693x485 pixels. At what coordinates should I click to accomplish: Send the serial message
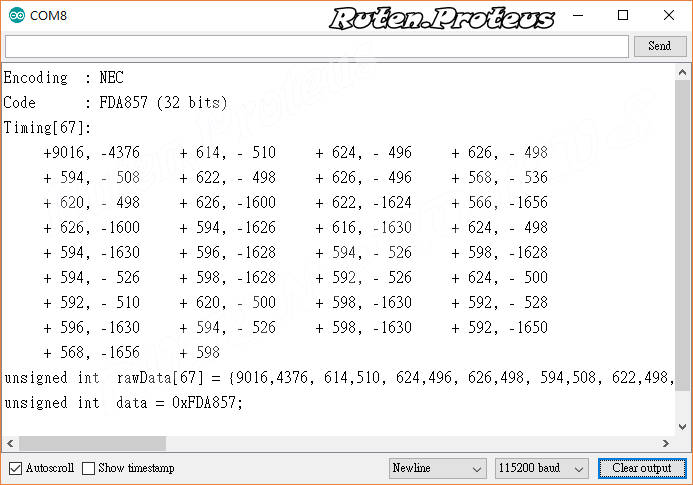point(660,46)
